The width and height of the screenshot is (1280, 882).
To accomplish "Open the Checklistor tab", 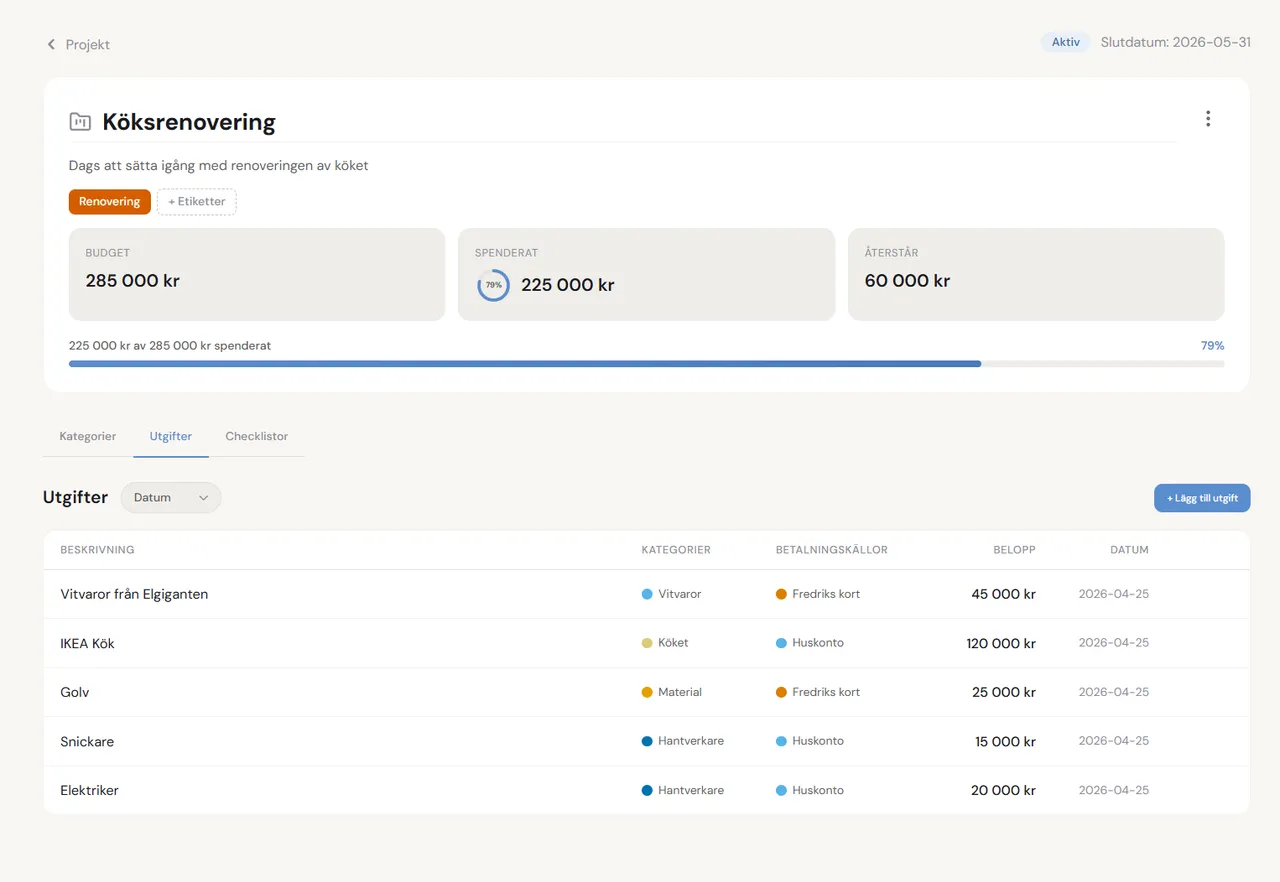I will pos(257,437).
